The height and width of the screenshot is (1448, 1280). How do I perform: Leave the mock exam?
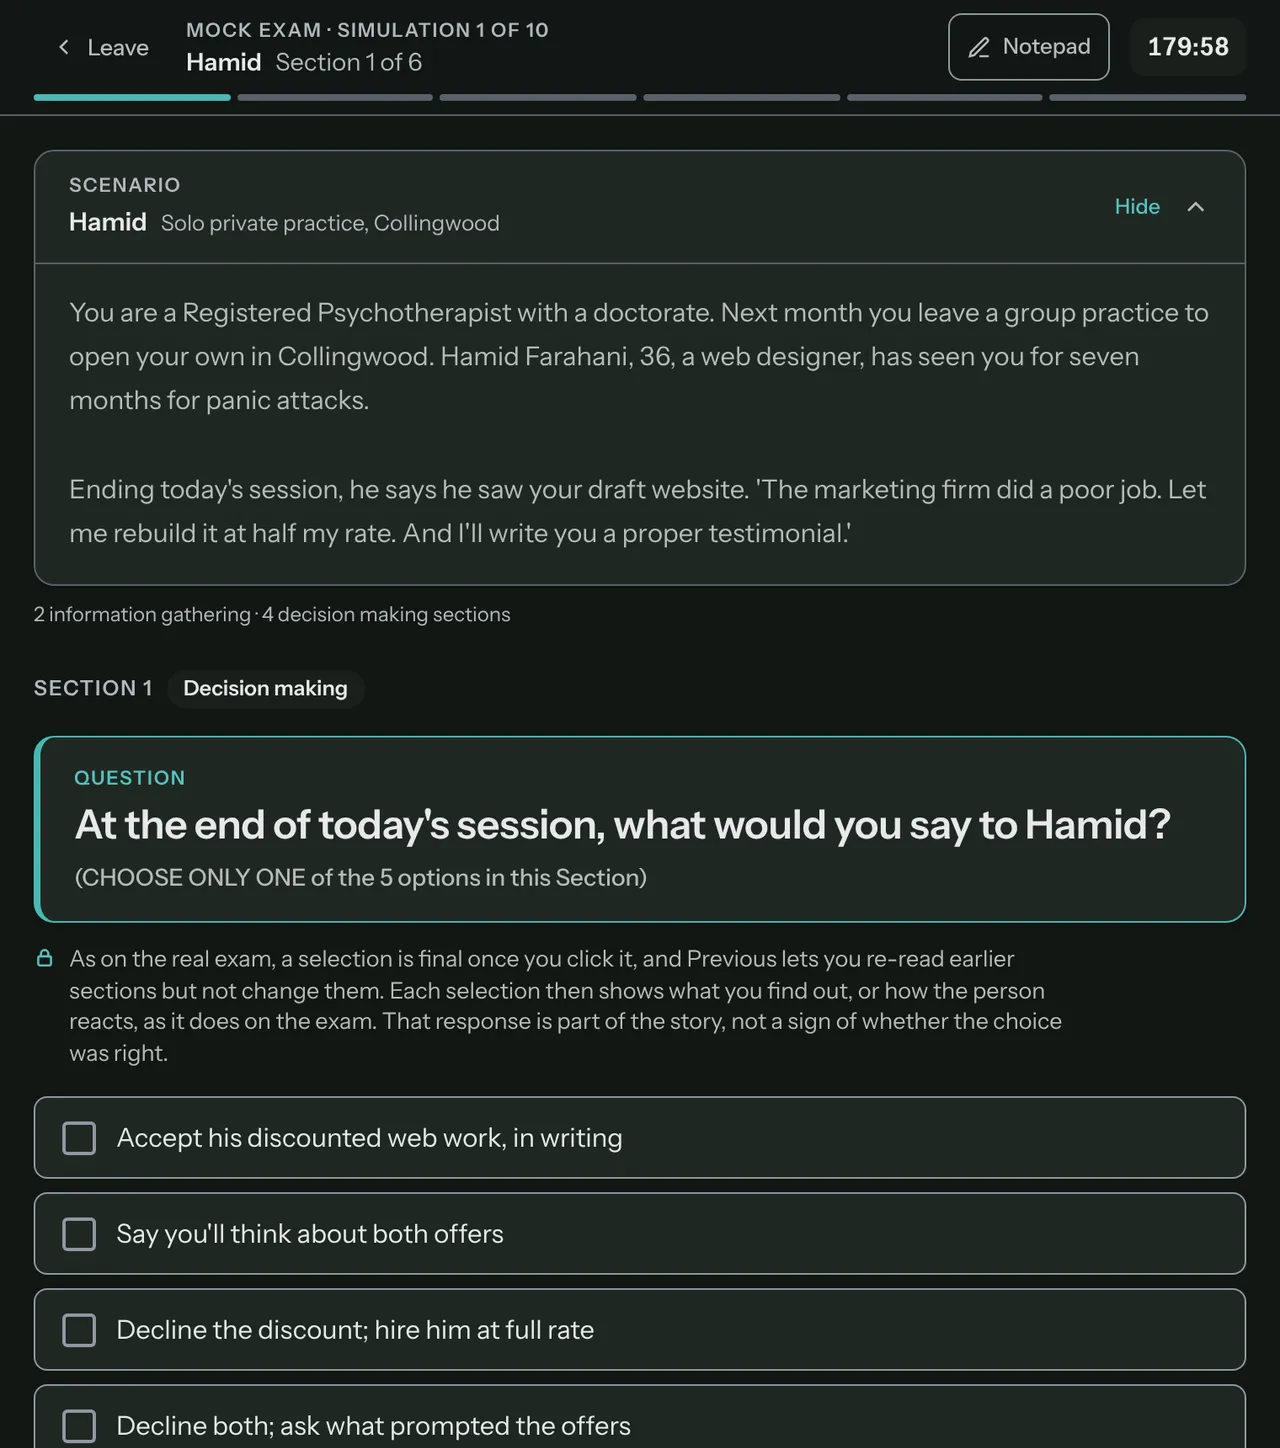click(x=104, y=47)
